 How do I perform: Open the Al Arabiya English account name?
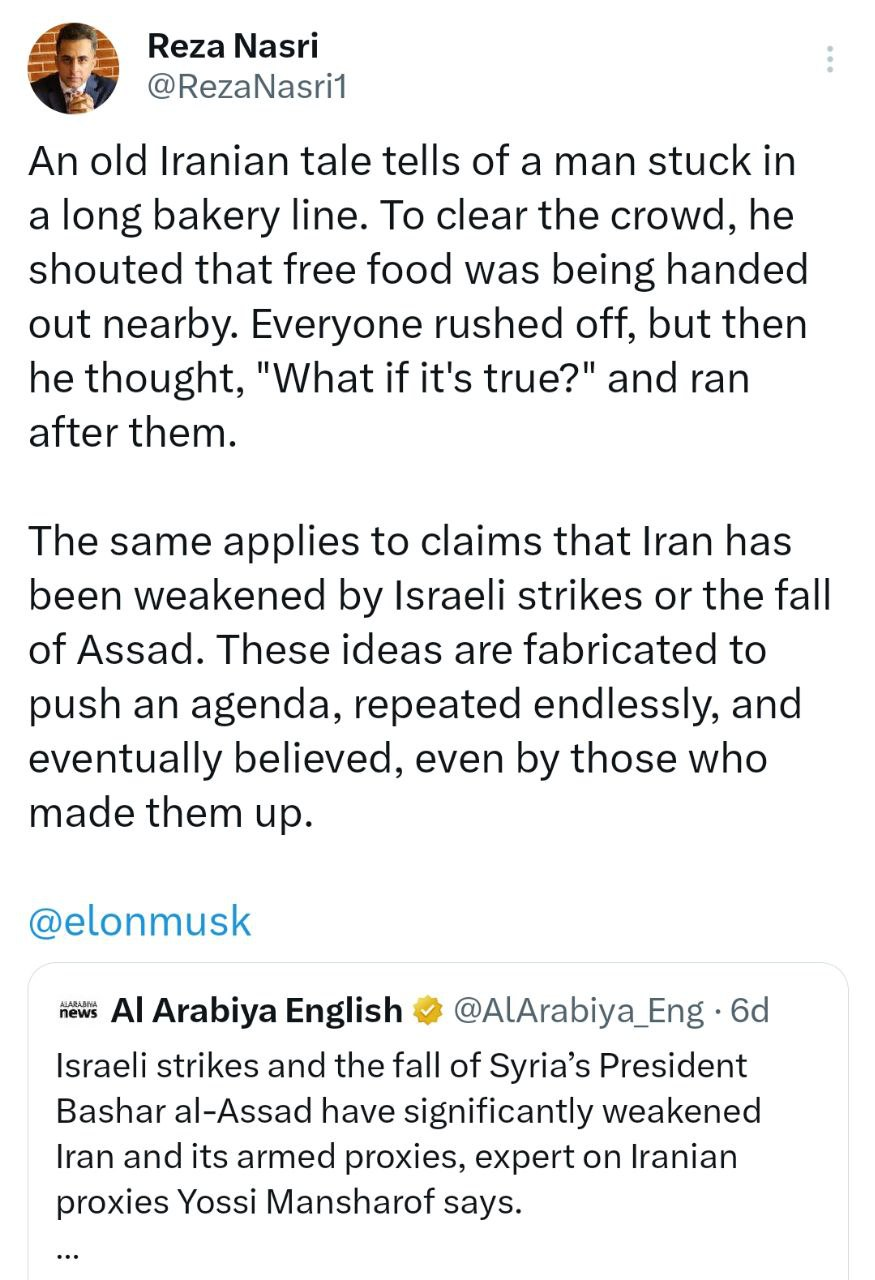(x=256, y=1011)
